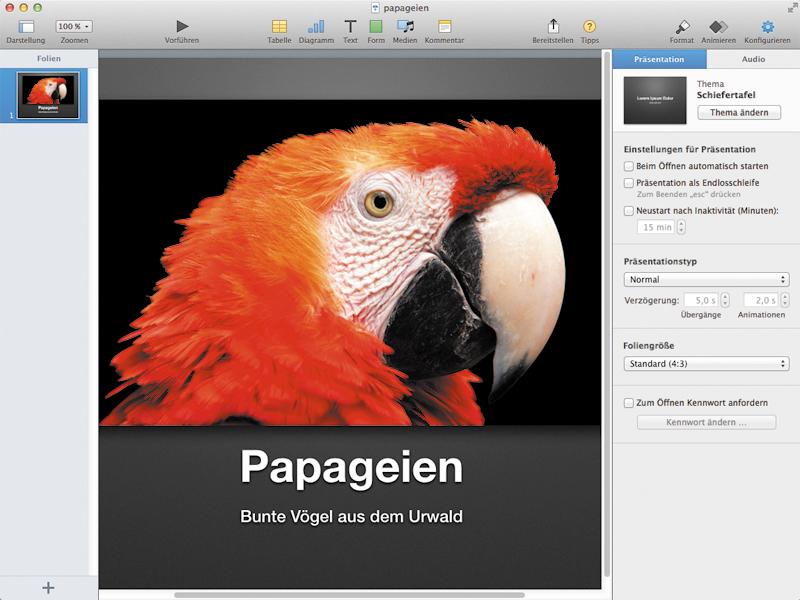Enable Präsentation als Endlosschleife
The height and width of the screenshot is (600, 800).
[x=629, y=183]
